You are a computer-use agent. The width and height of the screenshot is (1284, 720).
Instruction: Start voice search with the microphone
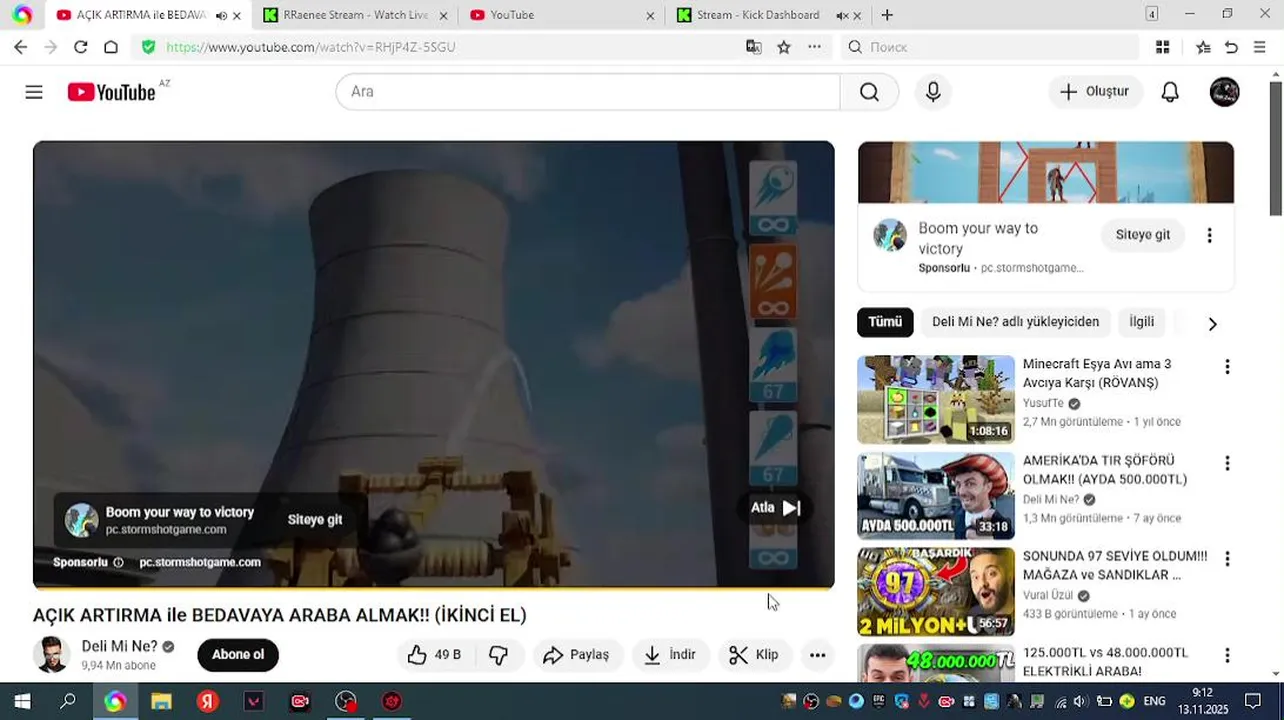click(933, 92)
